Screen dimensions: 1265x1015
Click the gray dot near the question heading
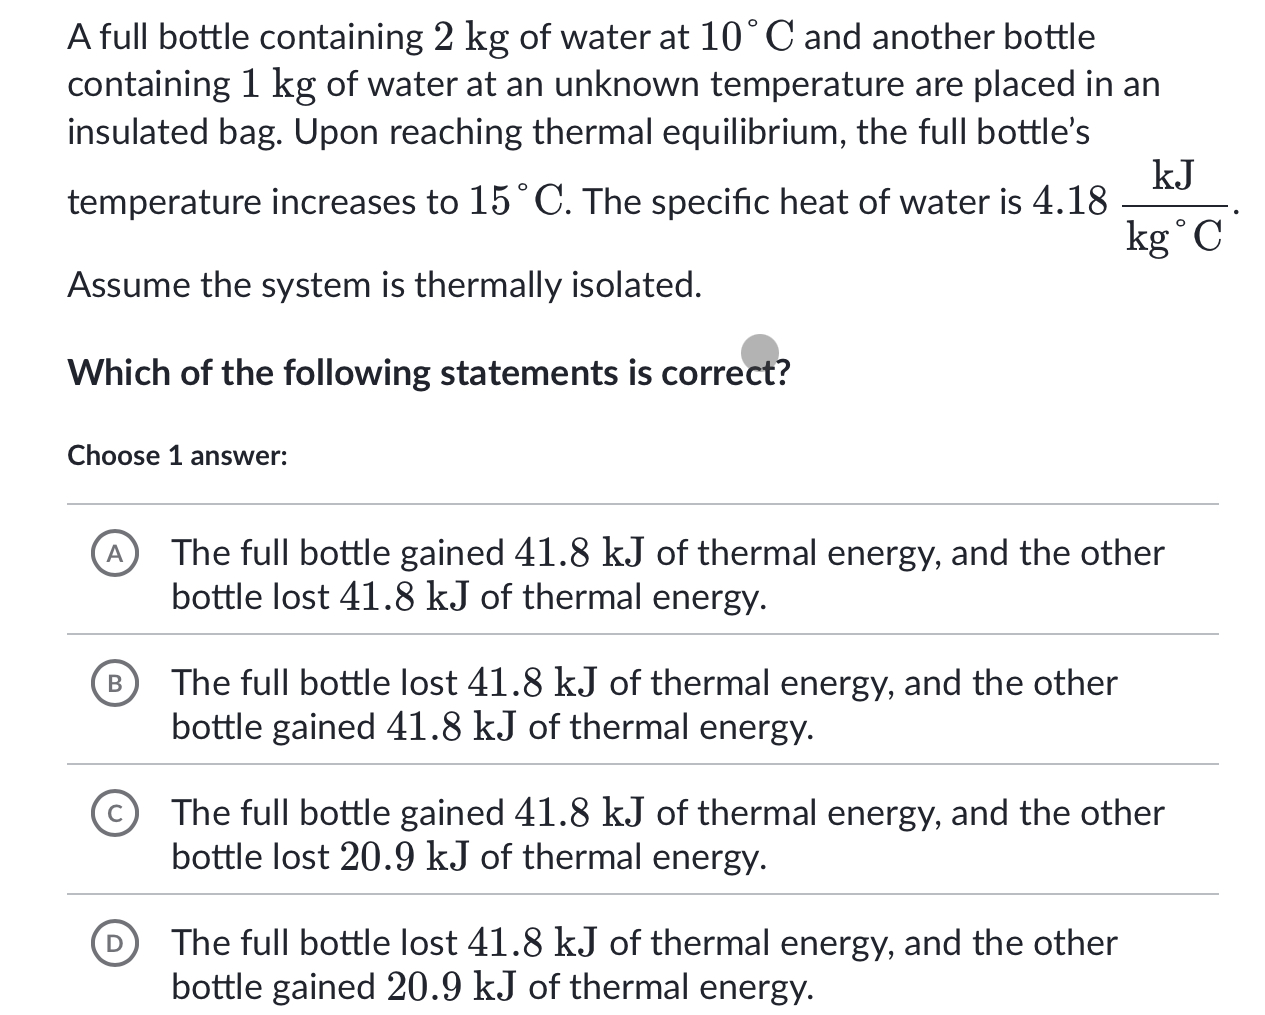[x=759, y=352]
